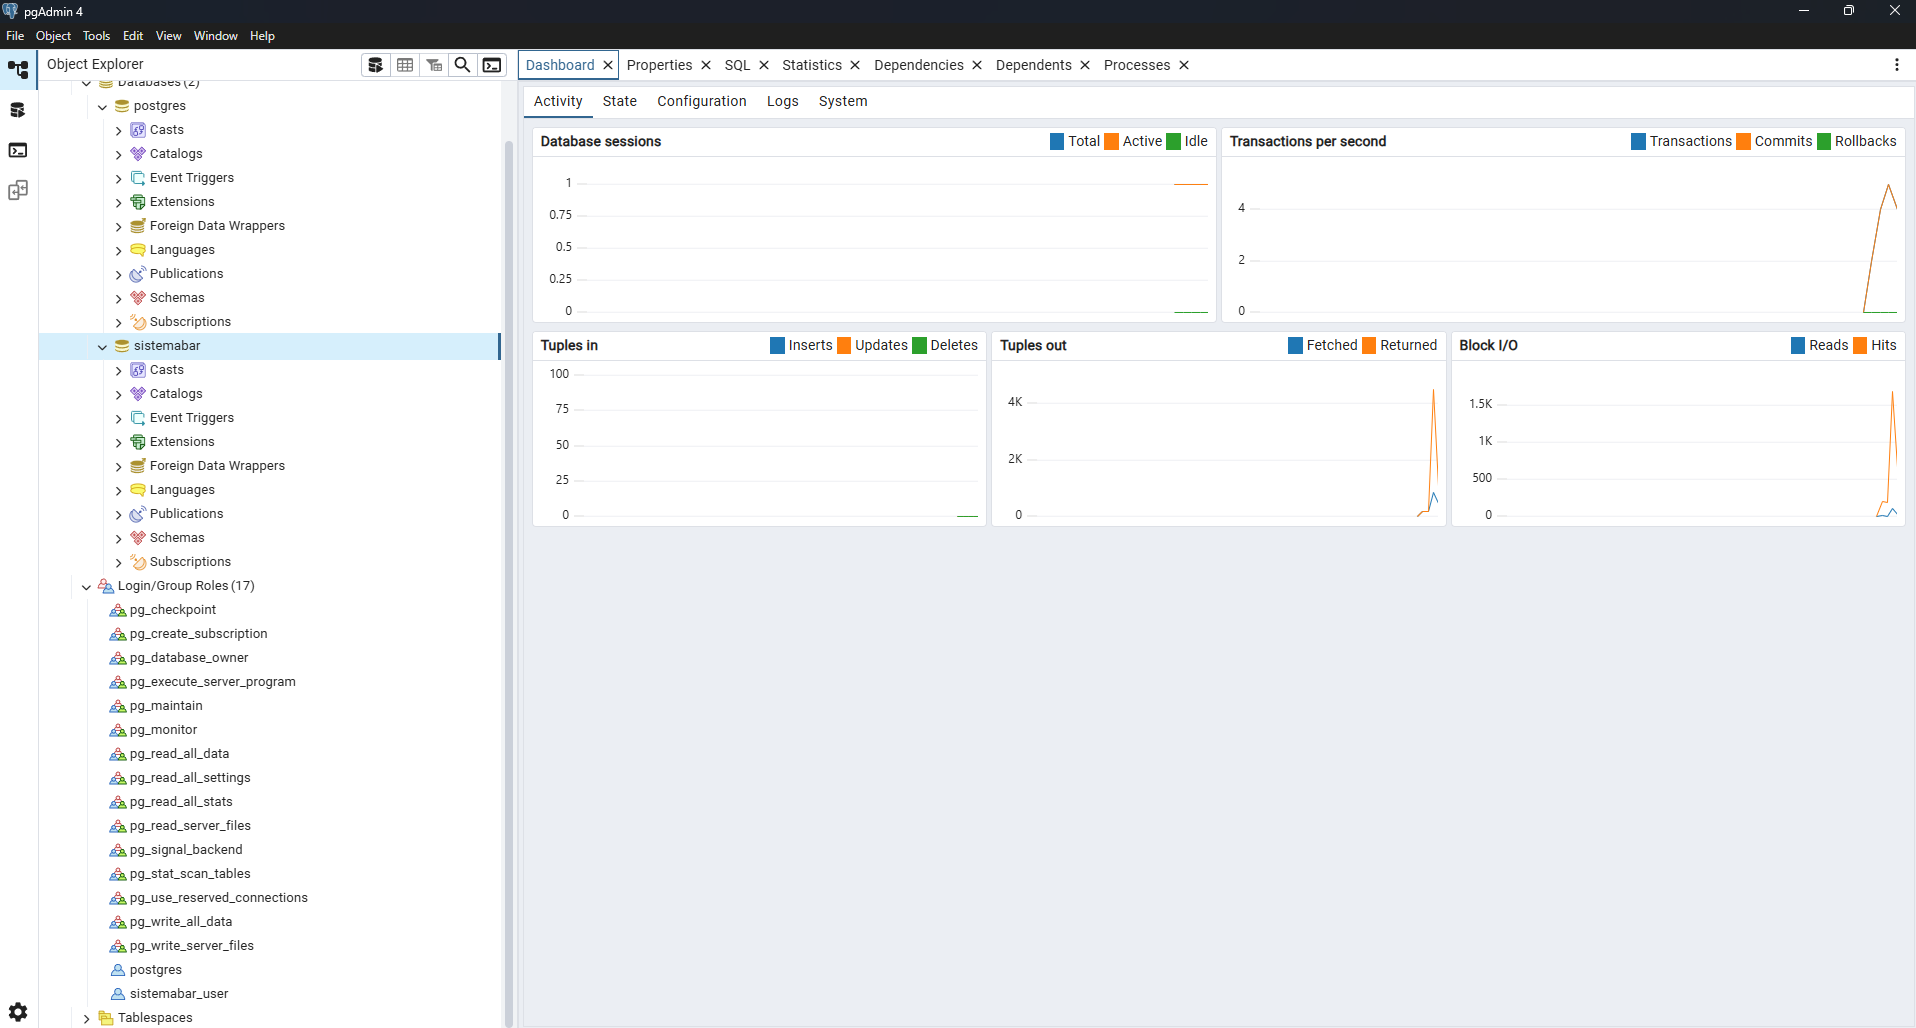Select the pg_checkpoint role
Image resolution: width=1916 pixels, height=1028 pixels.
pyautogui.click(x=172, y=610)
